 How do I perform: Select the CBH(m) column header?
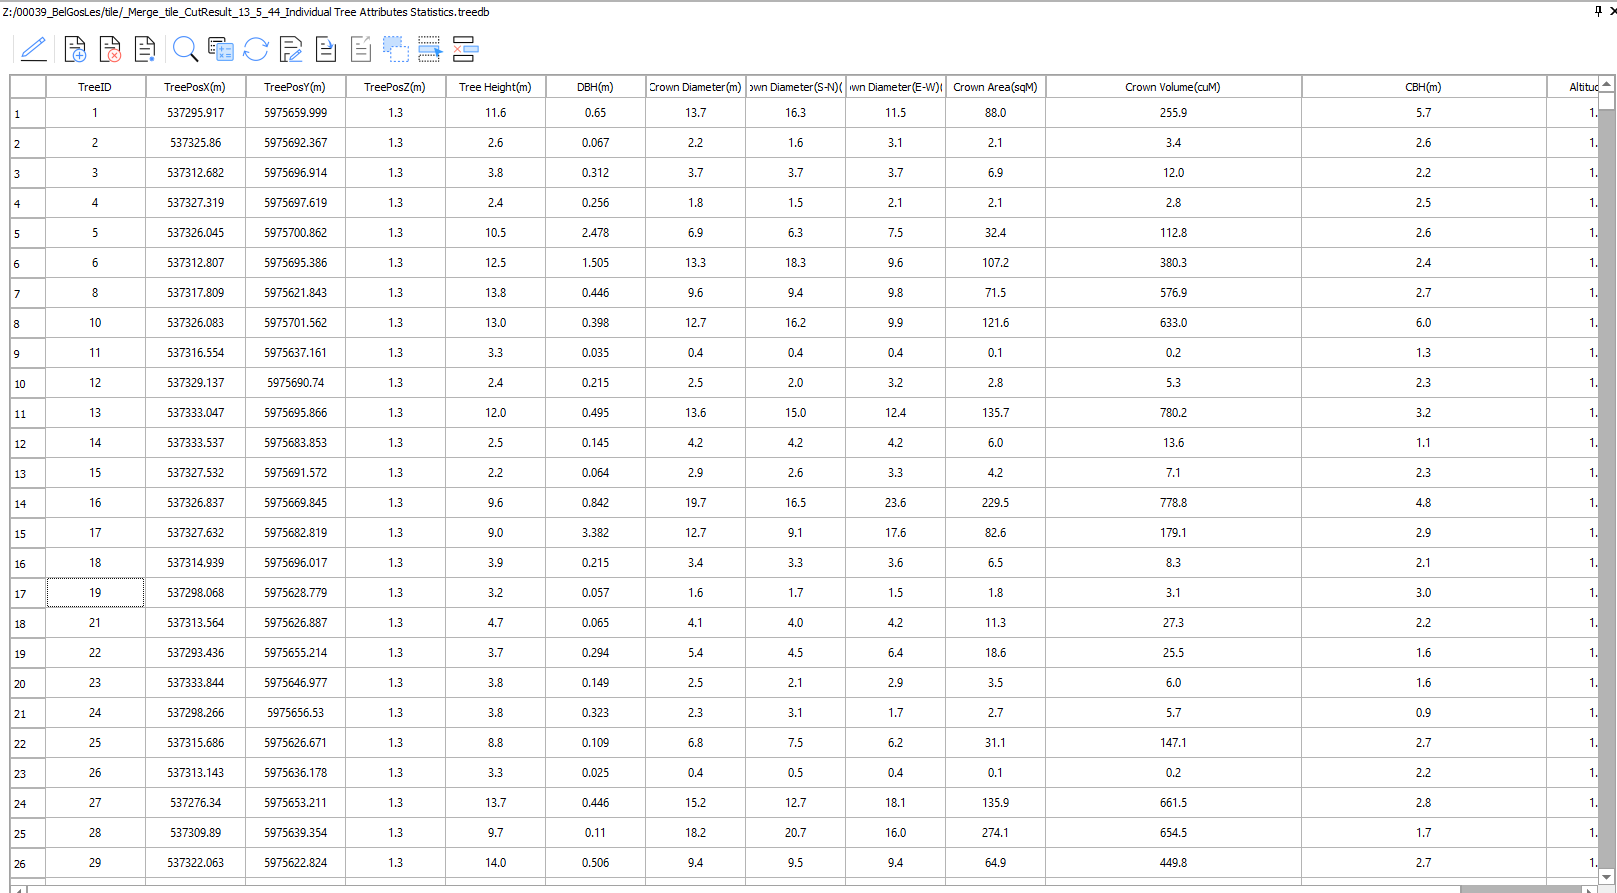[x=1423, y=87]
